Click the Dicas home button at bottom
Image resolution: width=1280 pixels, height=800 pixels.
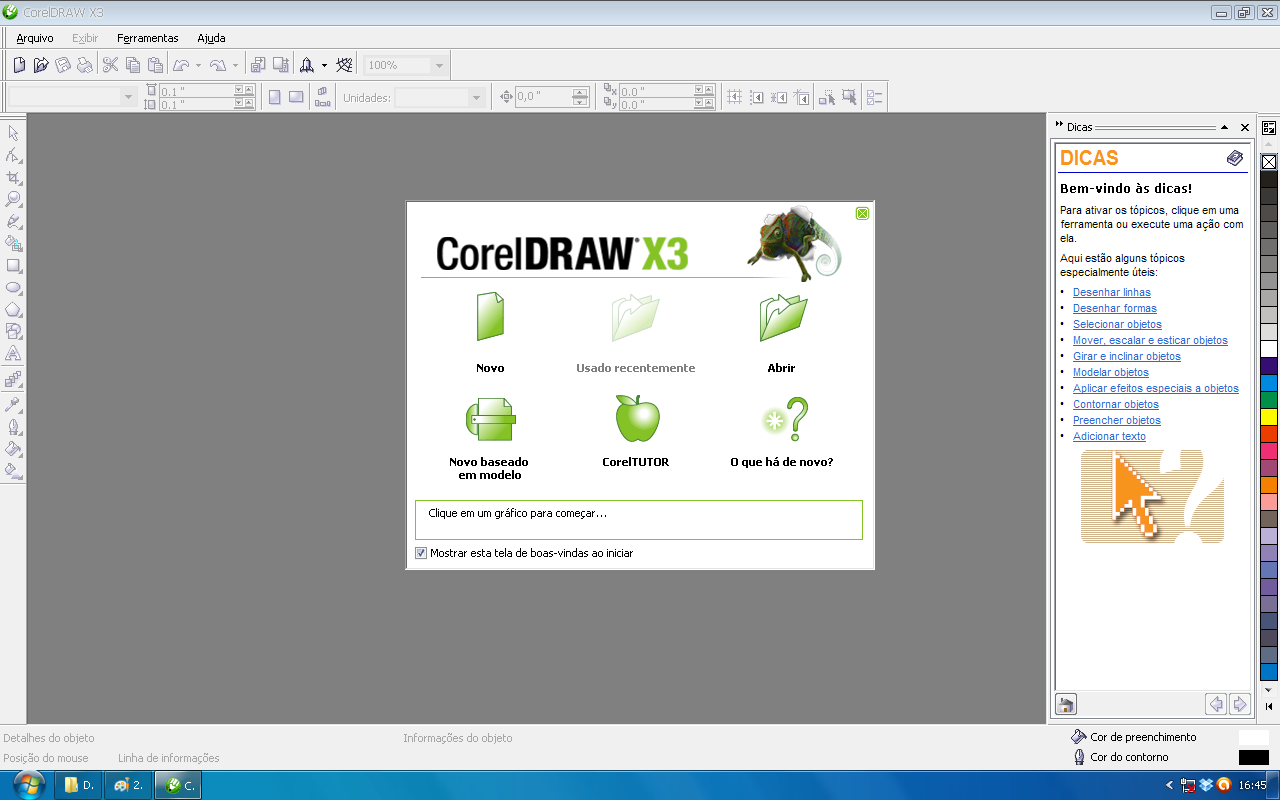point(1065,704)
